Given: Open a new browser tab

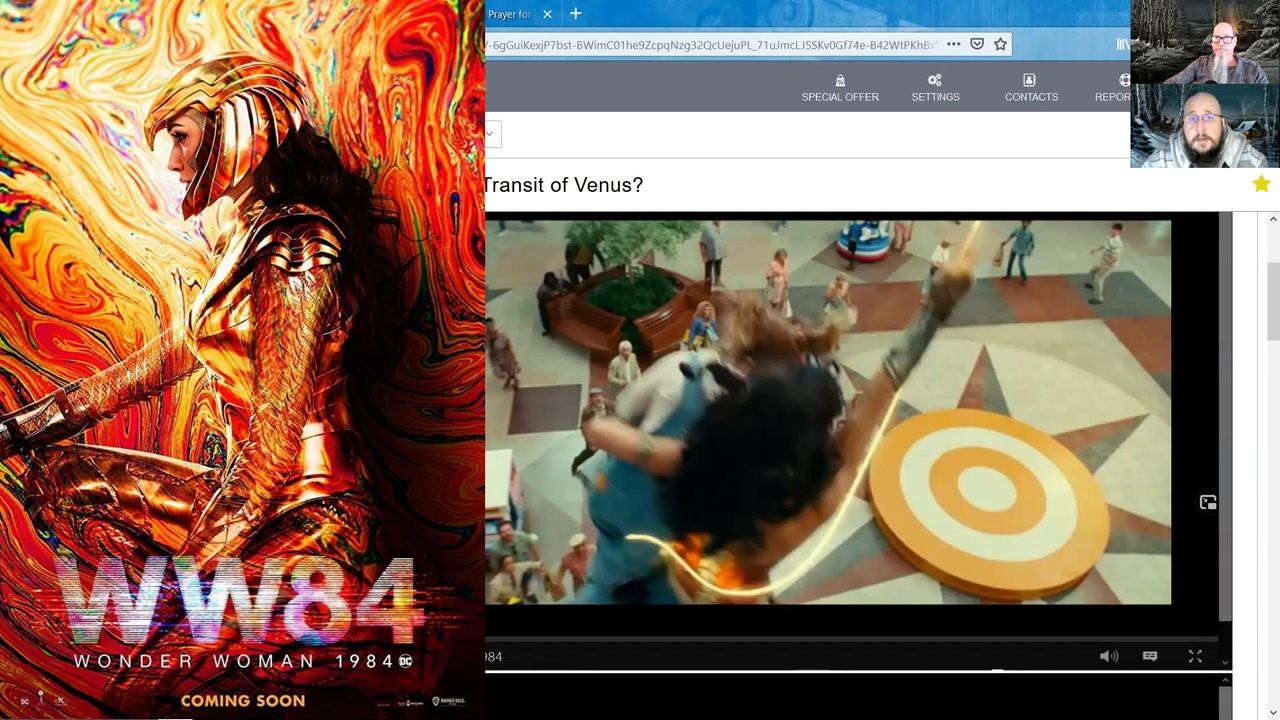Looking at the screenshot, I should click(x=575, y=14).
